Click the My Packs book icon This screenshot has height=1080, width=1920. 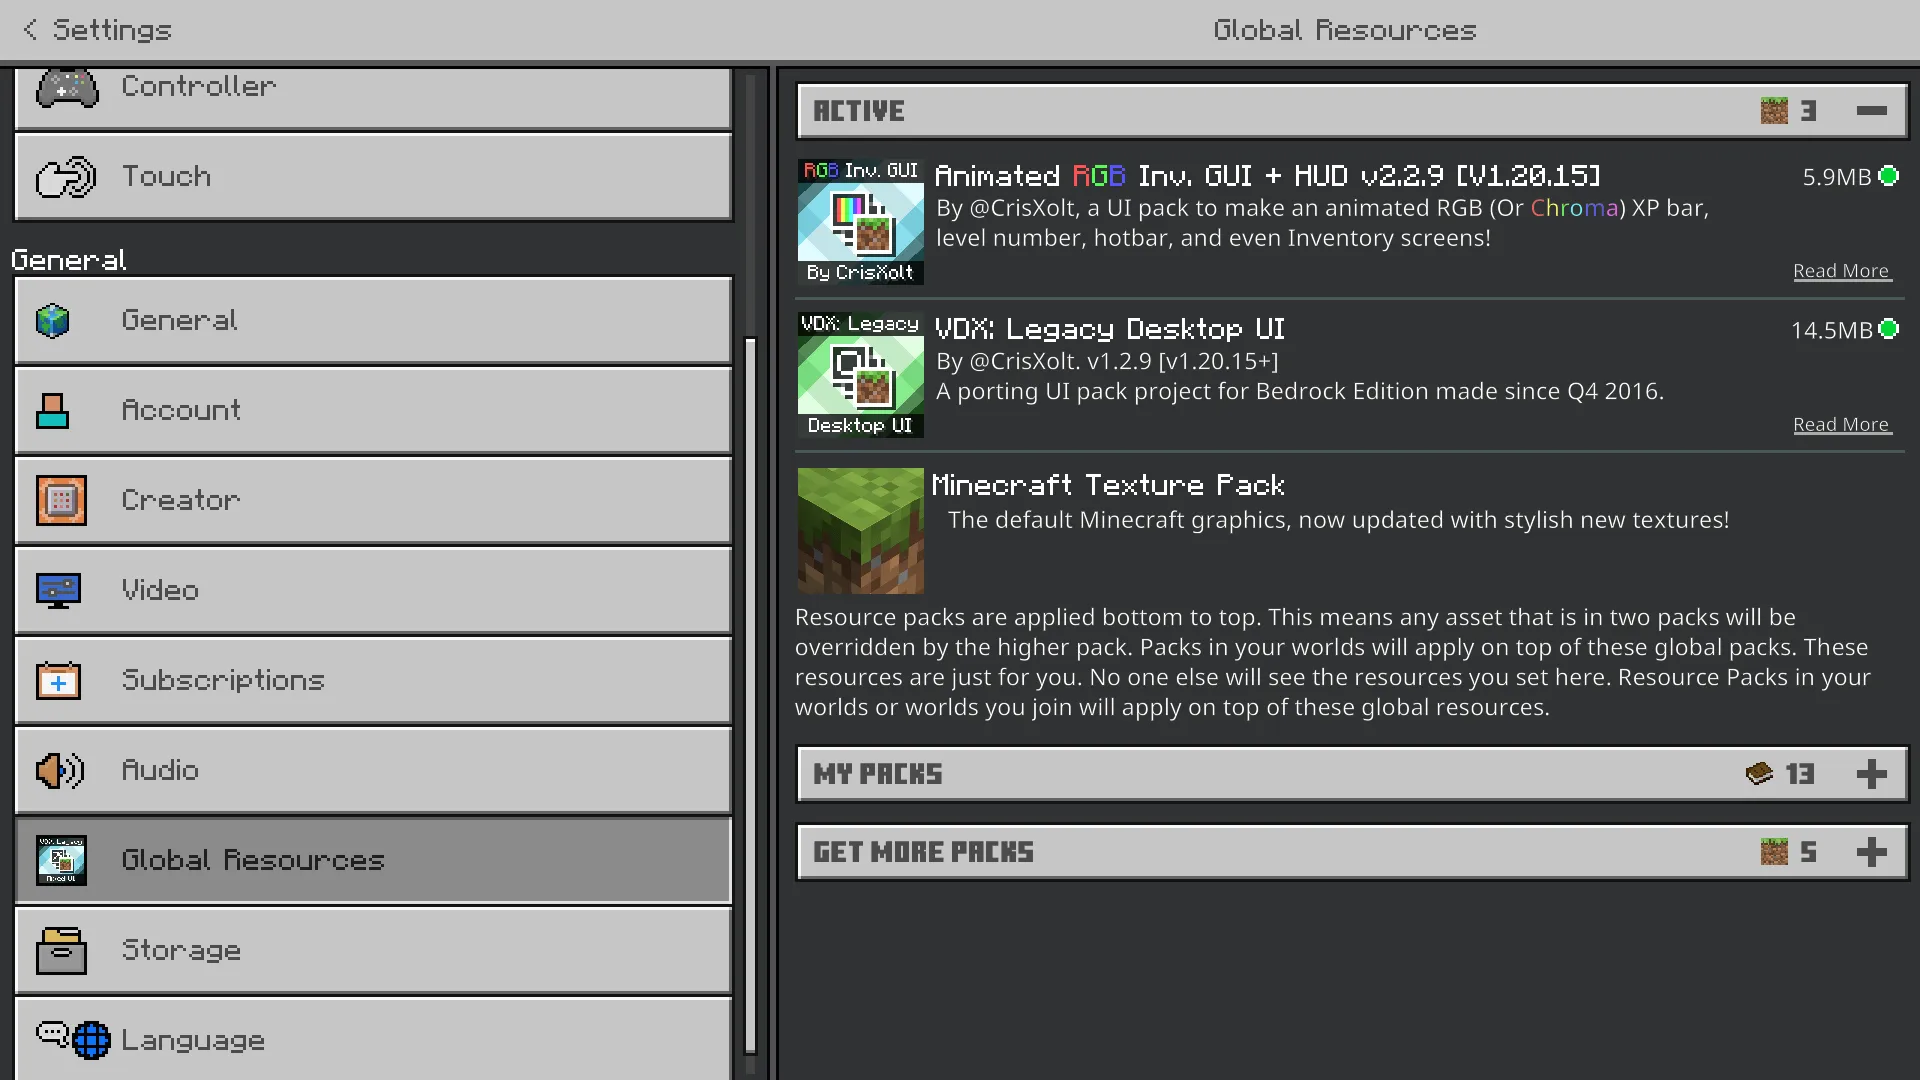tap(1759, 773)
